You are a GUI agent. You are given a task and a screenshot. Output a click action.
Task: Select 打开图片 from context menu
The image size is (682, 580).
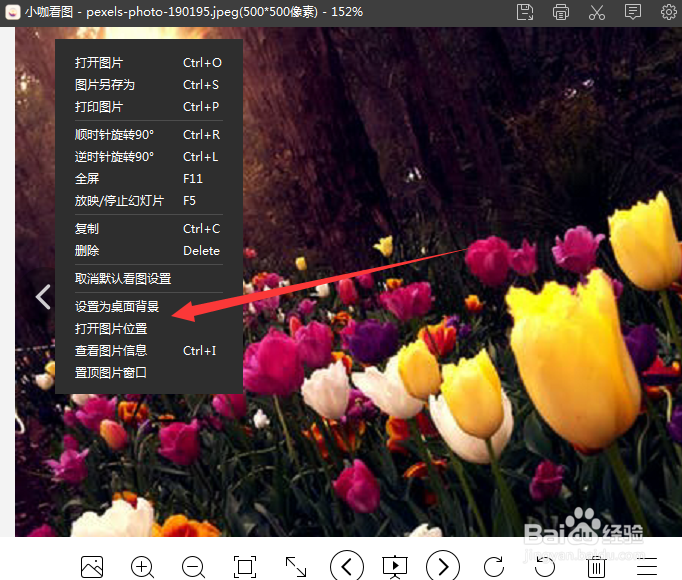click(148, 63)
